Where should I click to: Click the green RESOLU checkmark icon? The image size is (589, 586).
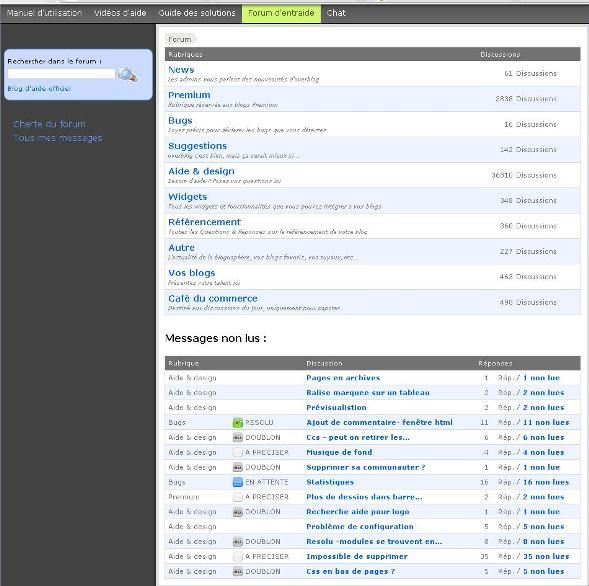237,423
